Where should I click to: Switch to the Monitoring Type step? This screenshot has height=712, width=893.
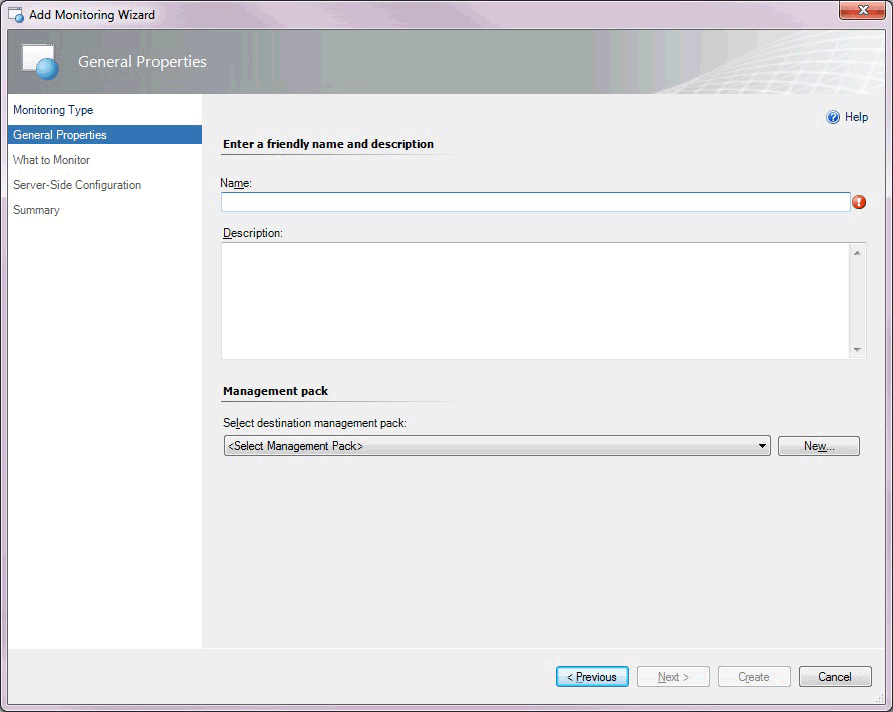tap(53, 110)
